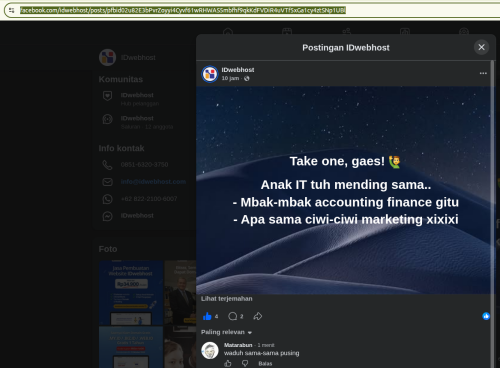
Task: Open Jasa Pembuatan Website photo thumbnail
Action: point(131,293)
